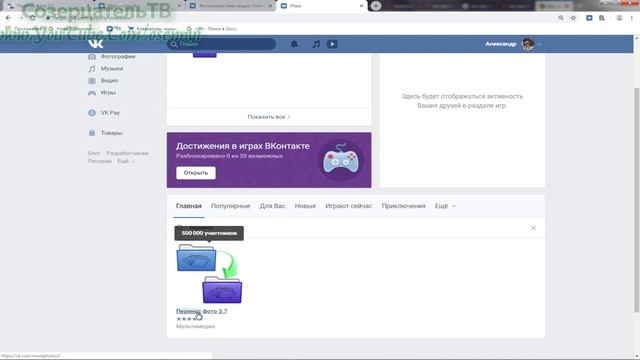Expand the Ещё tab dropdown
The image size is (640, 360).
point(444,206)
